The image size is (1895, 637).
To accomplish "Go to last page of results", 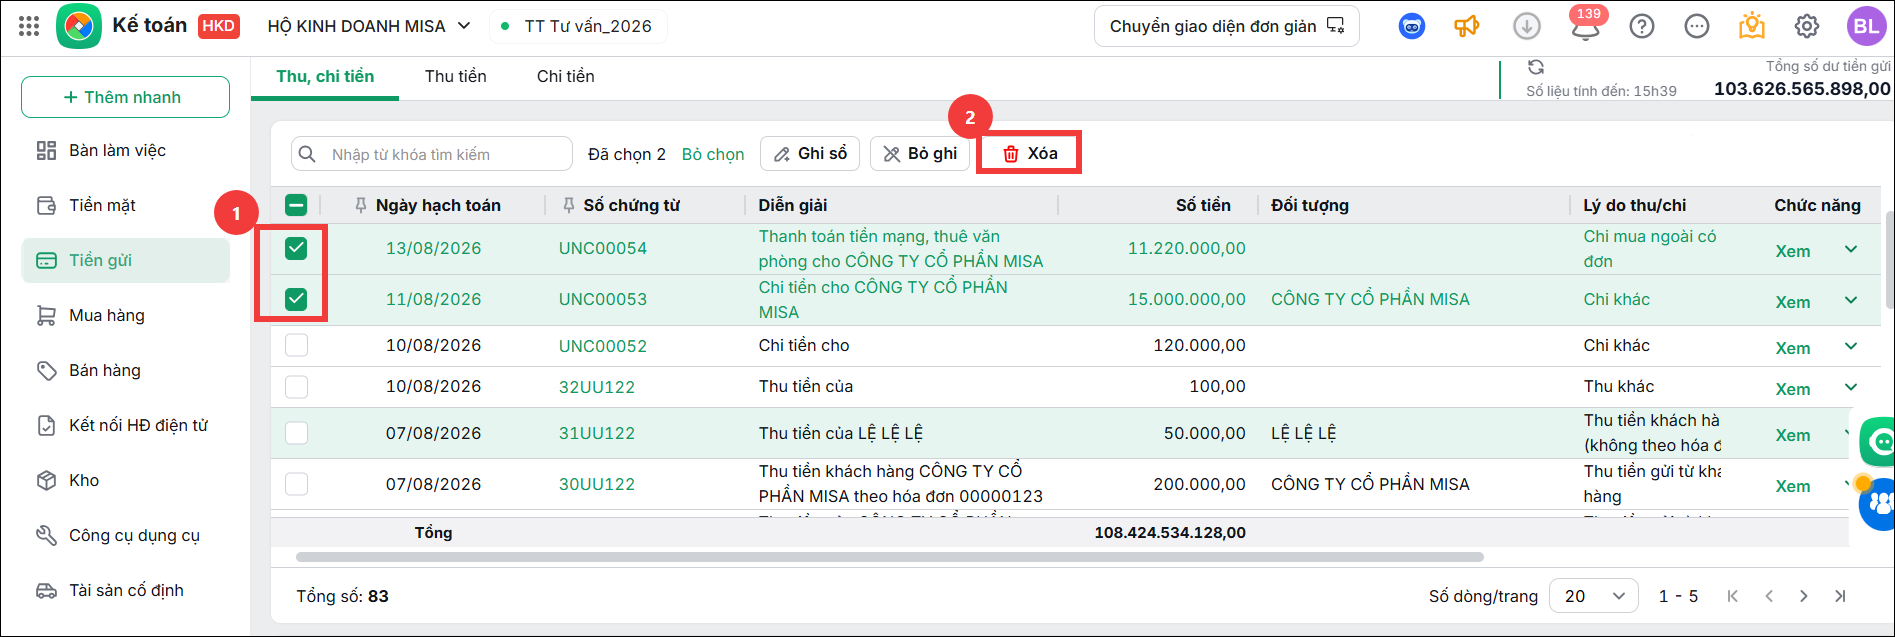I will tap(1840, 596).
